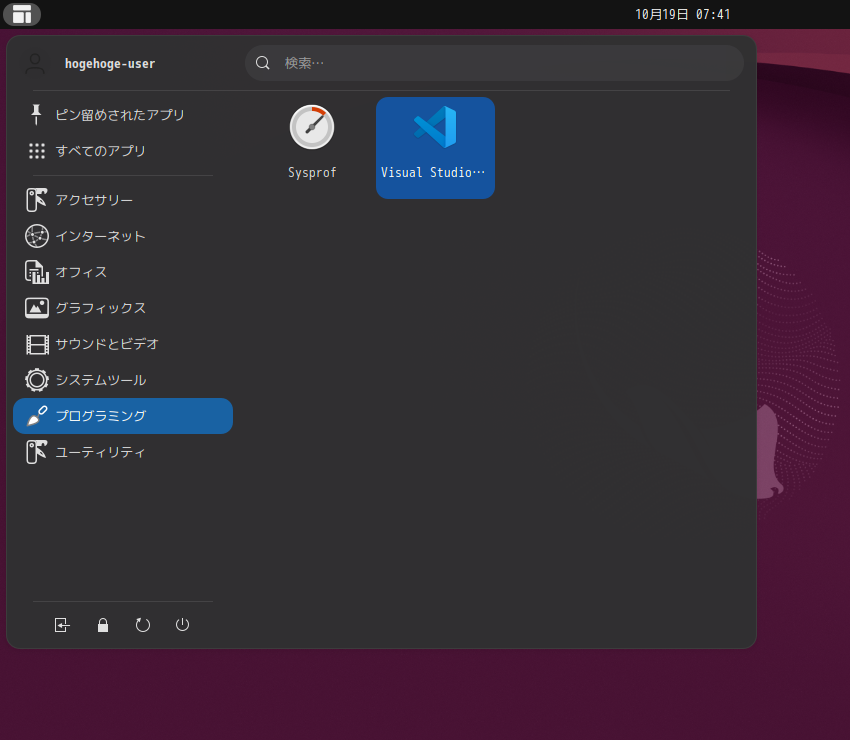Viewport: 850px width, 740px height.
Task: Open the clock showing 10月19日 07:41
Action: pyautogui.click(x=682, y=15)
